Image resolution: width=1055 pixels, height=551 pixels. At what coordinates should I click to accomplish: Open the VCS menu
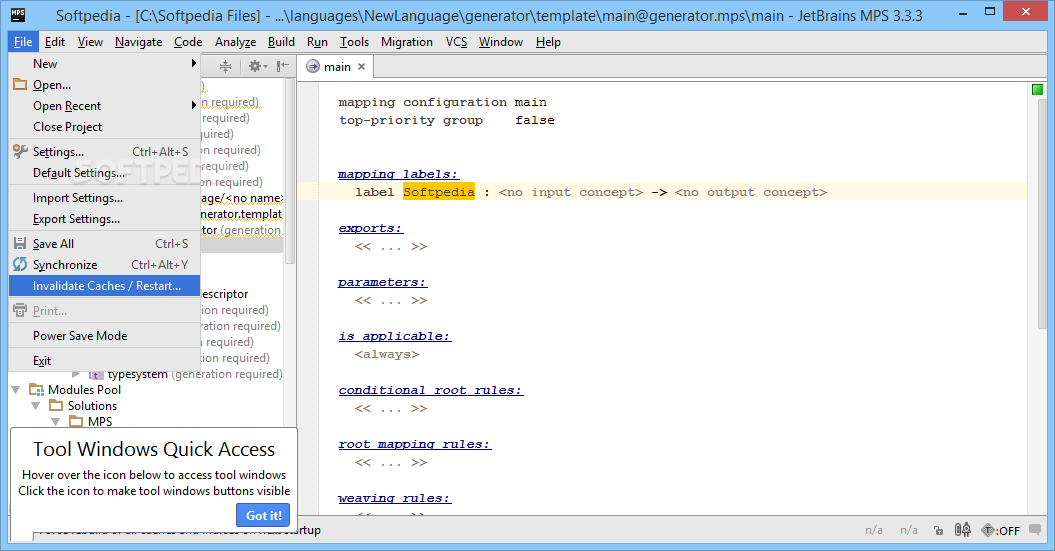pos(456,42)
